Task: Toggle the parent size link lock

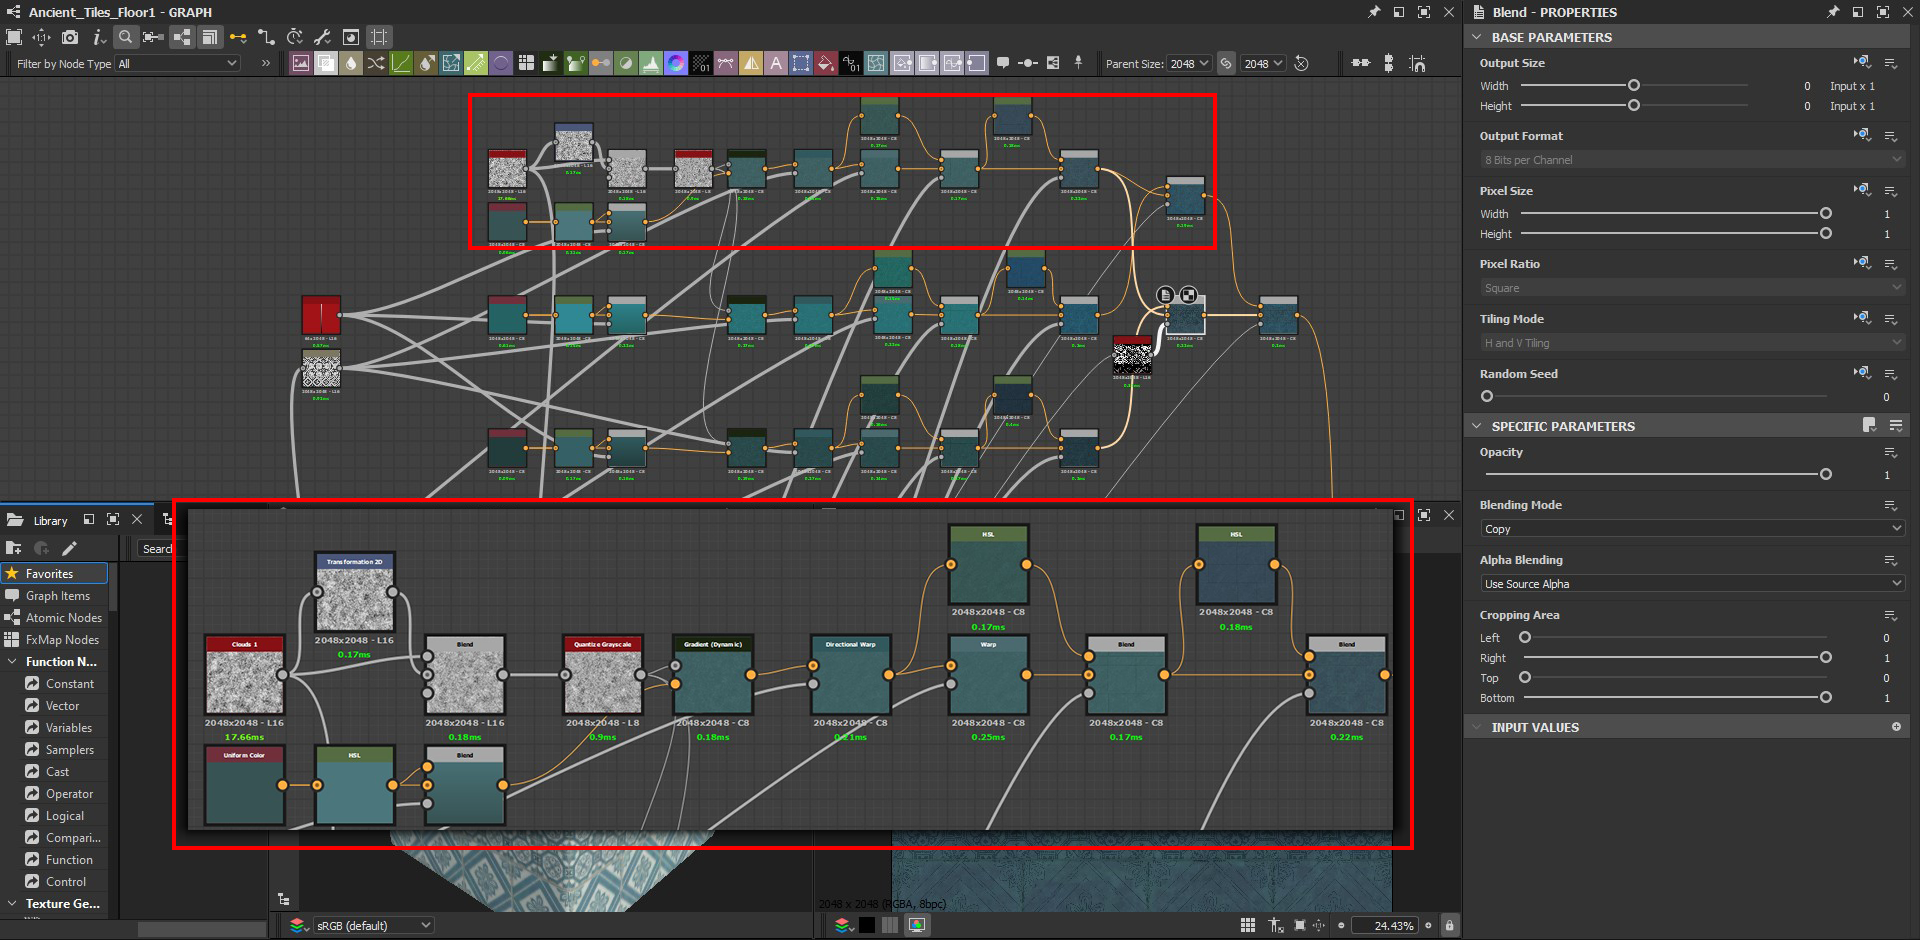Action: [x=1226, y=63]
